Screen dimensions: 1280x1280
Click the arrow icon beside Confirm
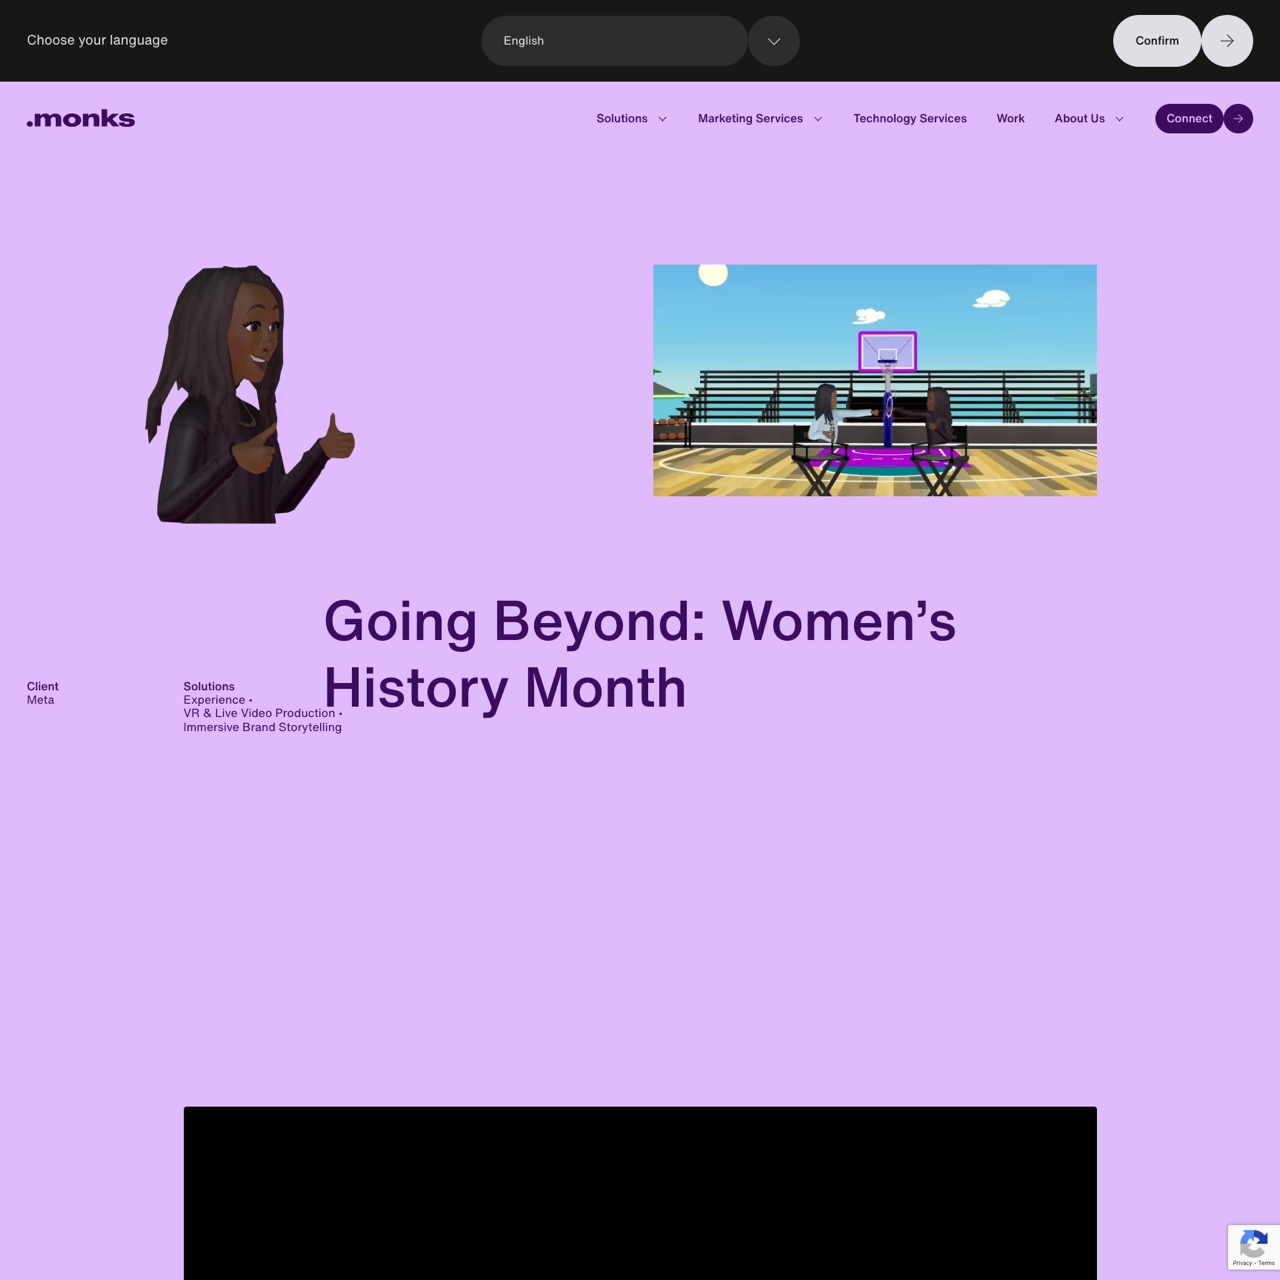[1227, 41]
